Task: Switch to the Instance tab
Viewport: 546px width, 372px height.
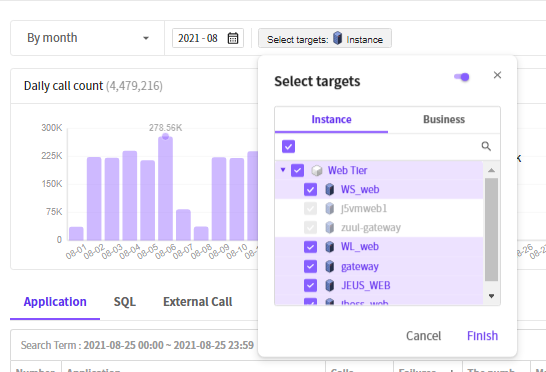Action: tap(331, 119)
